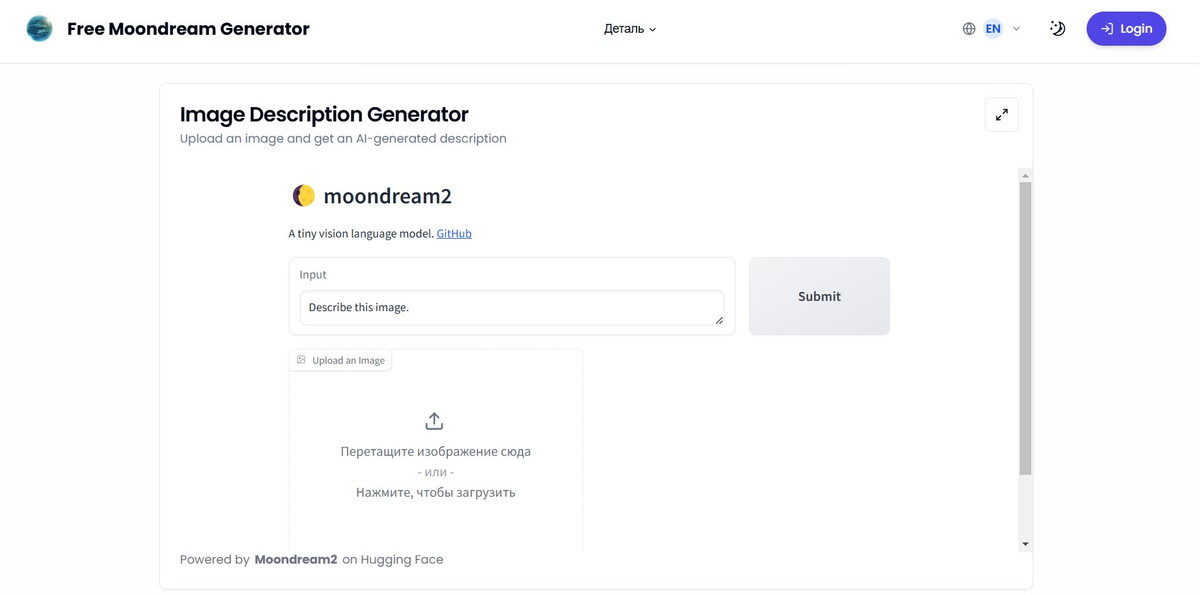Open the EN language selector
This screenshot has height=595, width=1200.
coord(993,29)
